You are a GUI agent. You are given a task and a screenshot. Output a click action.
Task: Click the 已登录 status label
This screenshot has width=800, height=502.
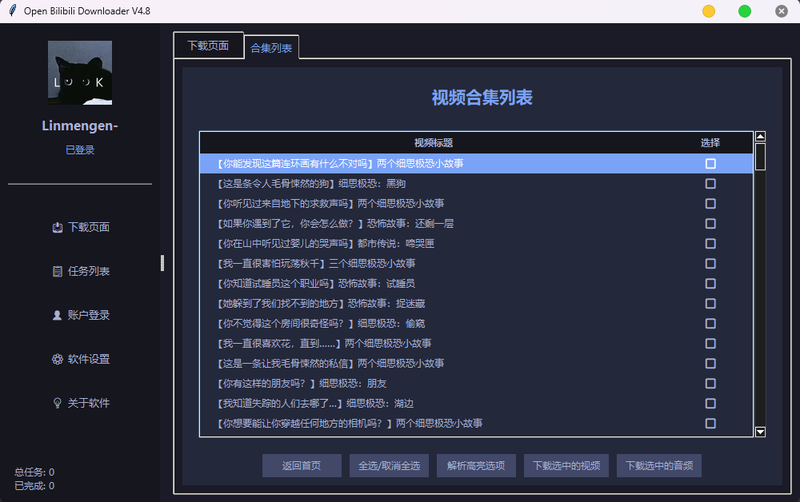[80, 150]
